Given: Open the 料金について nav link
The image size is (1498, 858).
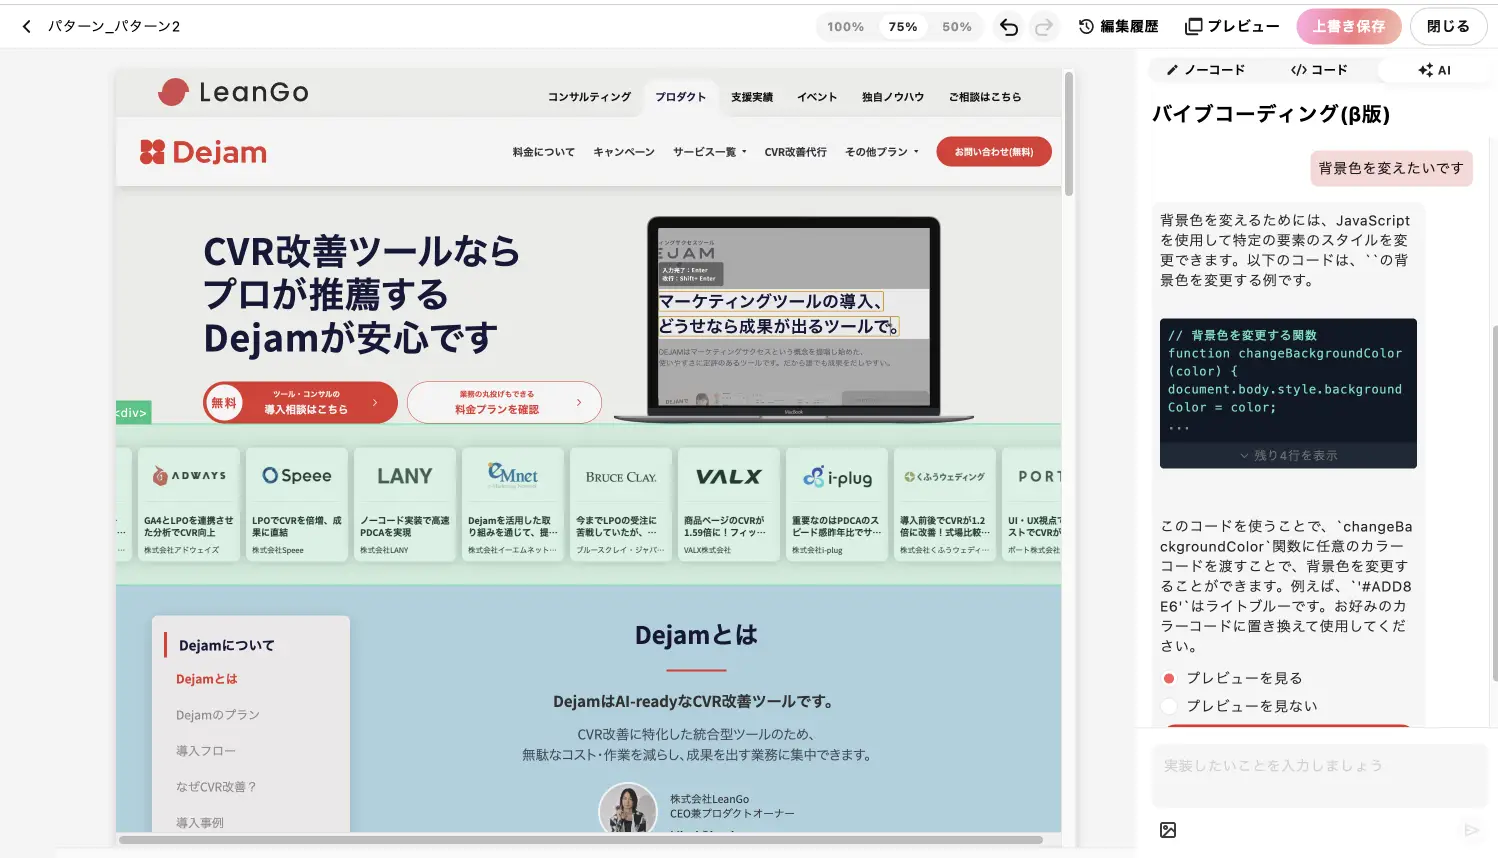Looking at the screenshot, I should 544,152.
